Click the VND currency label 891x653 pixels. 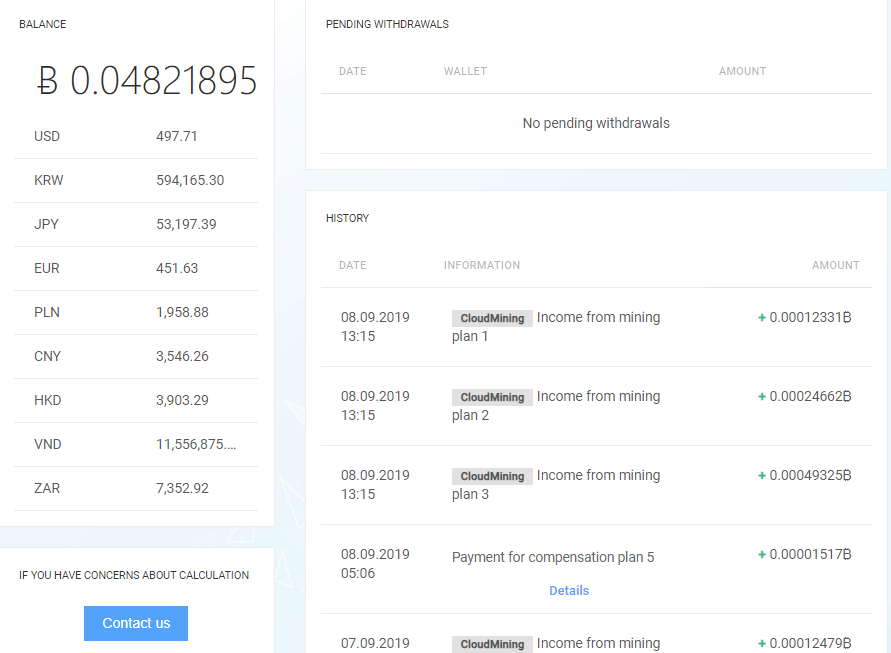47,444
